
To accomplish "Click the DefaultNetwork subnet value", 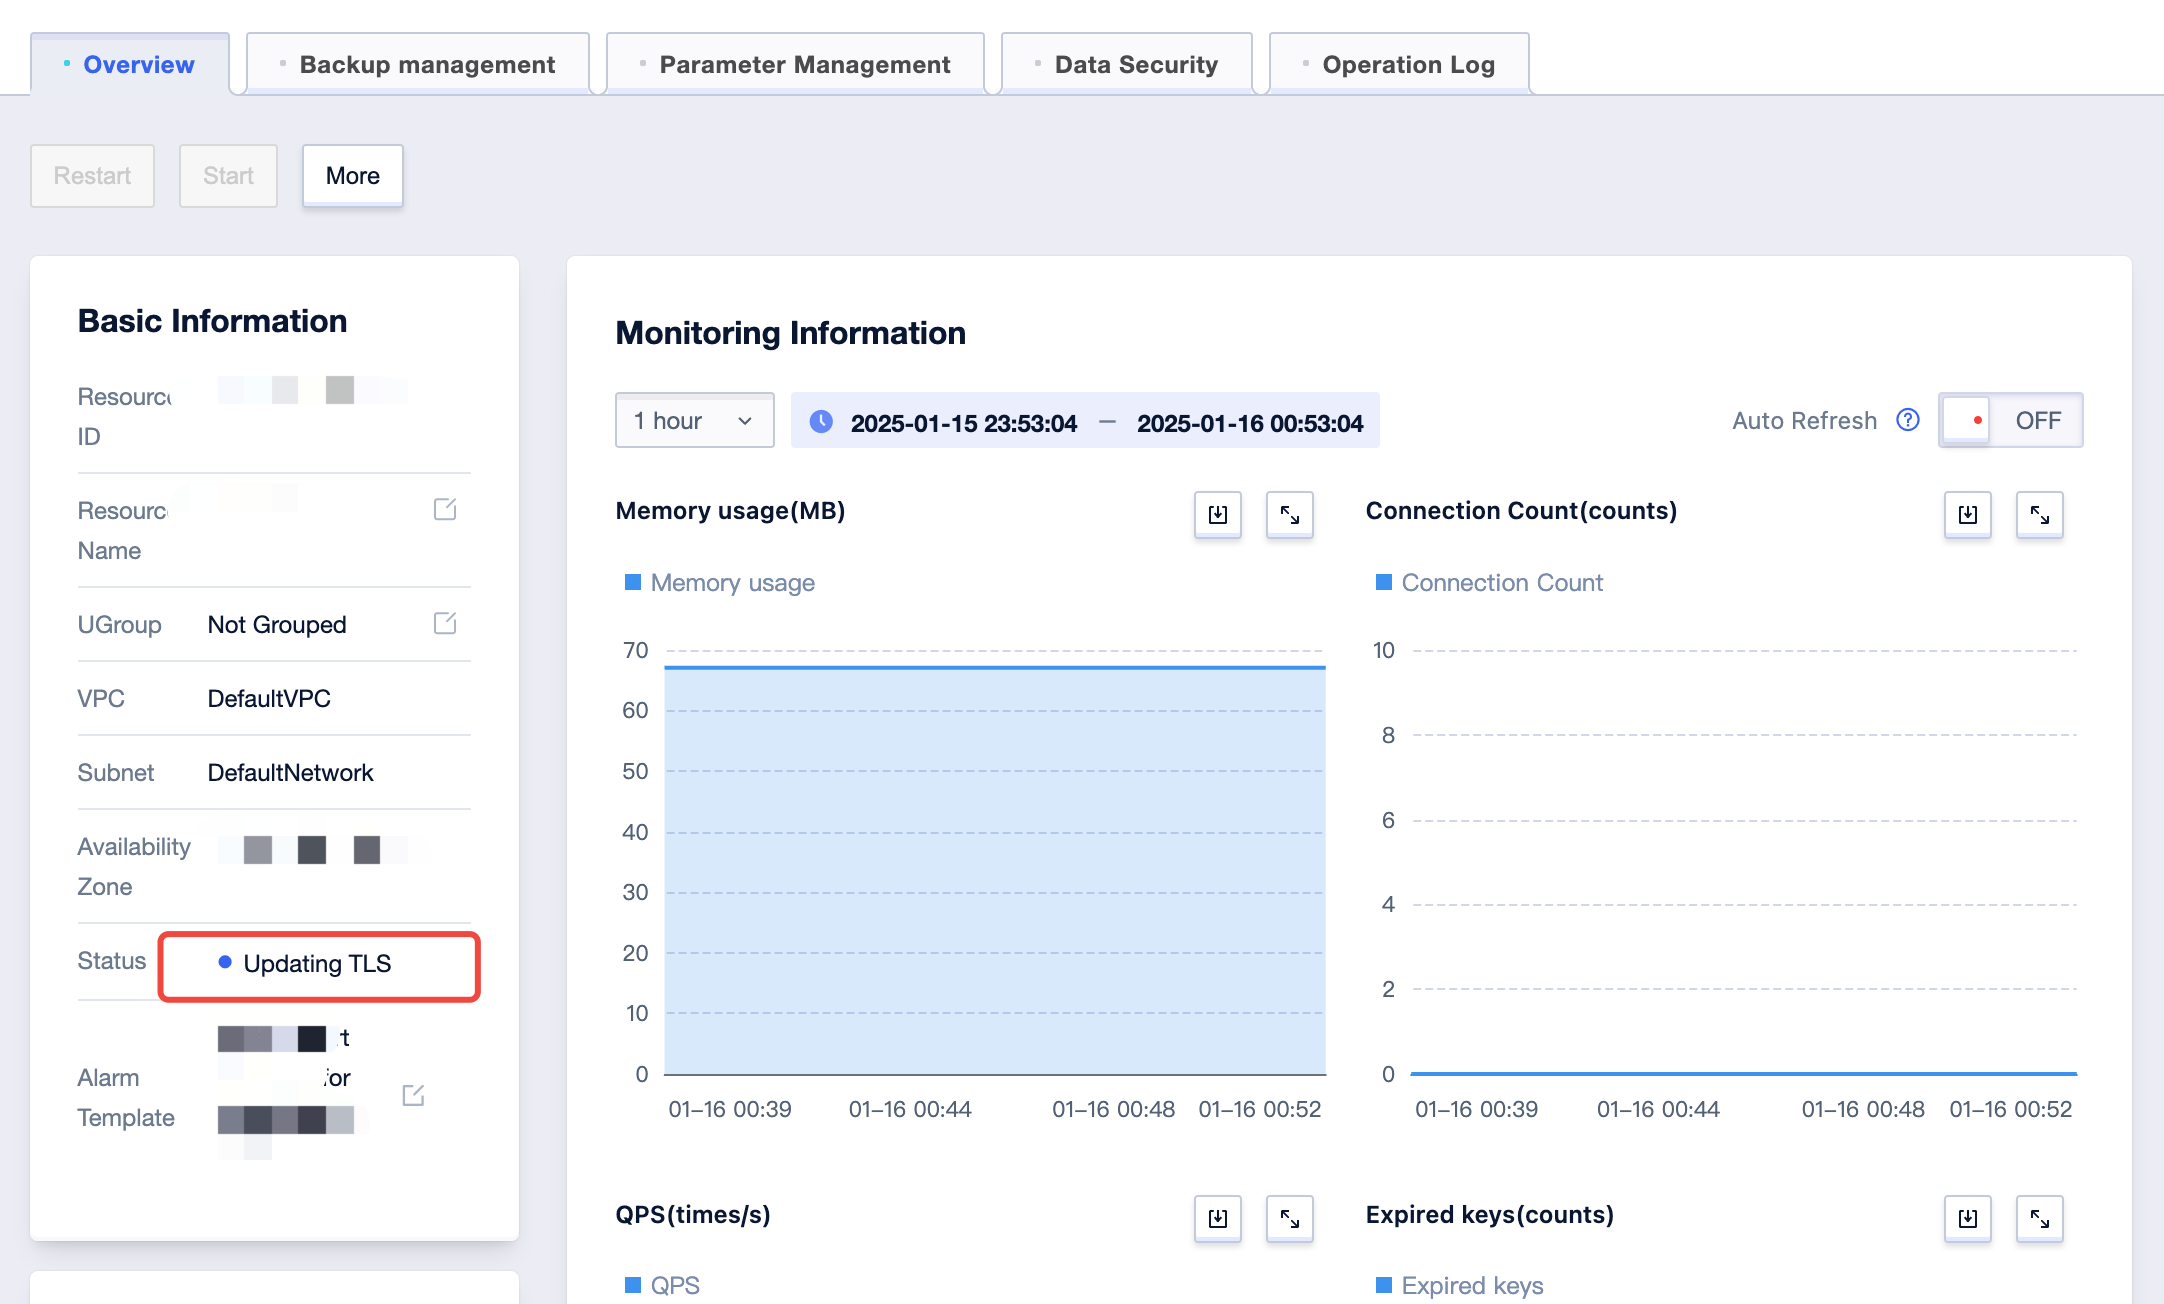I will (x=290, y=772).
